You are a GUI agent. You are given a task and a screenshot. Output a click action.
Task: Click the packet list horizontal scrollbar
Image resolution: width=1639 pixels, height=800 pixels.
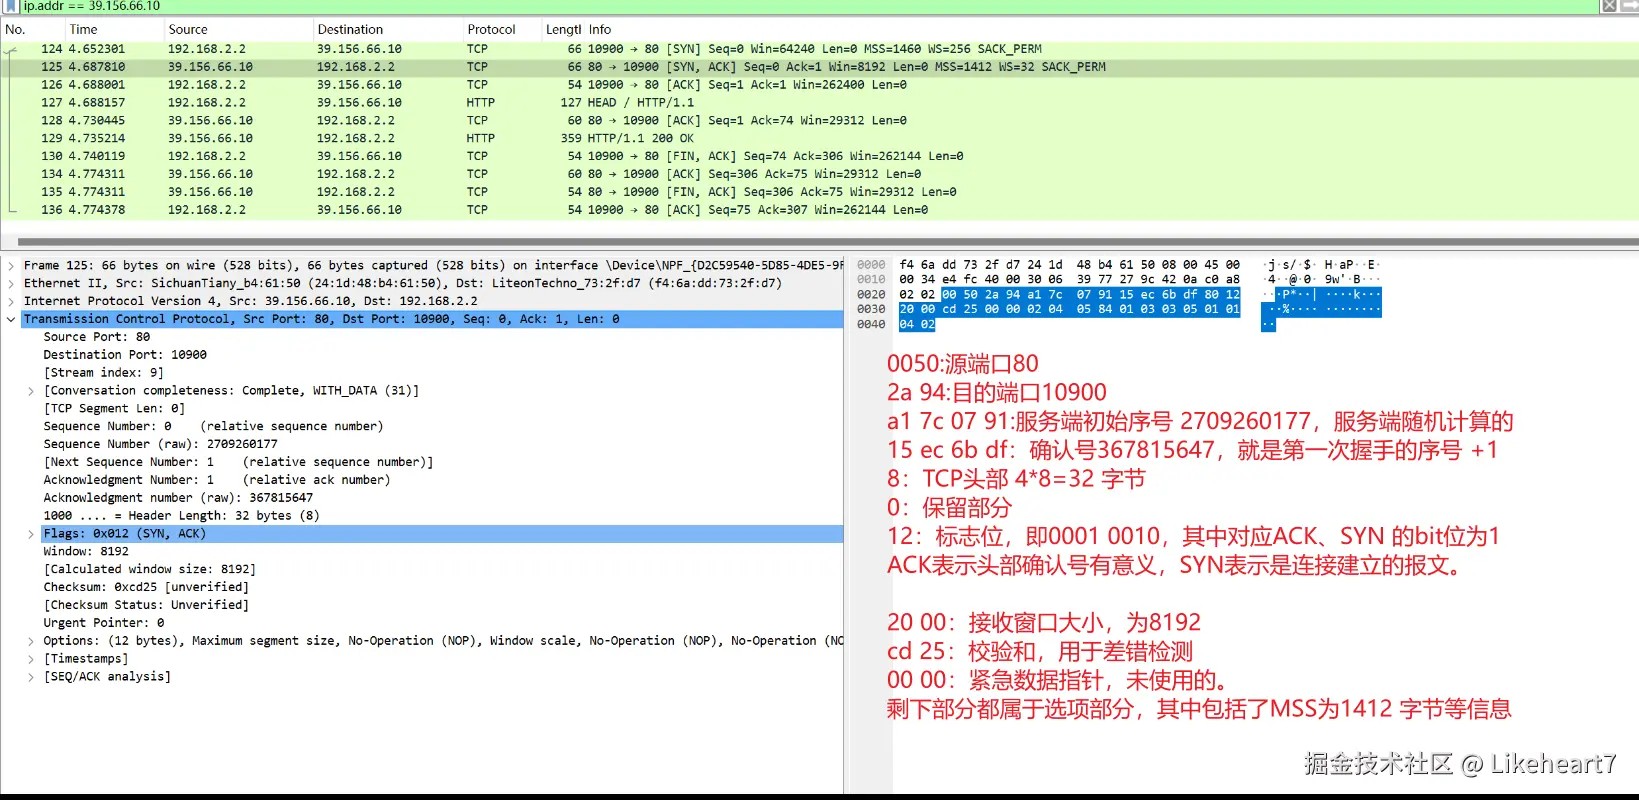(x=828, y=241)
